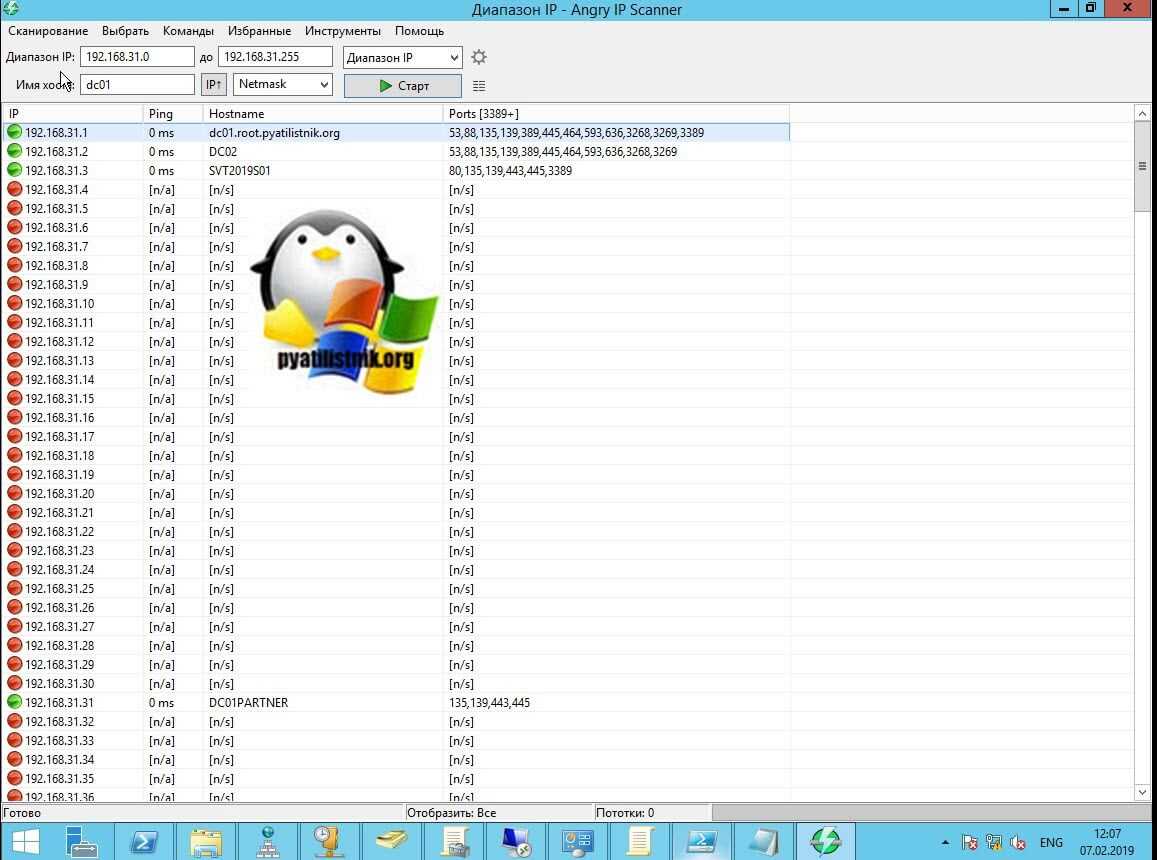Click the IP↑ hostname lookup button
The image size is (1157, 860).
(214, 85)
